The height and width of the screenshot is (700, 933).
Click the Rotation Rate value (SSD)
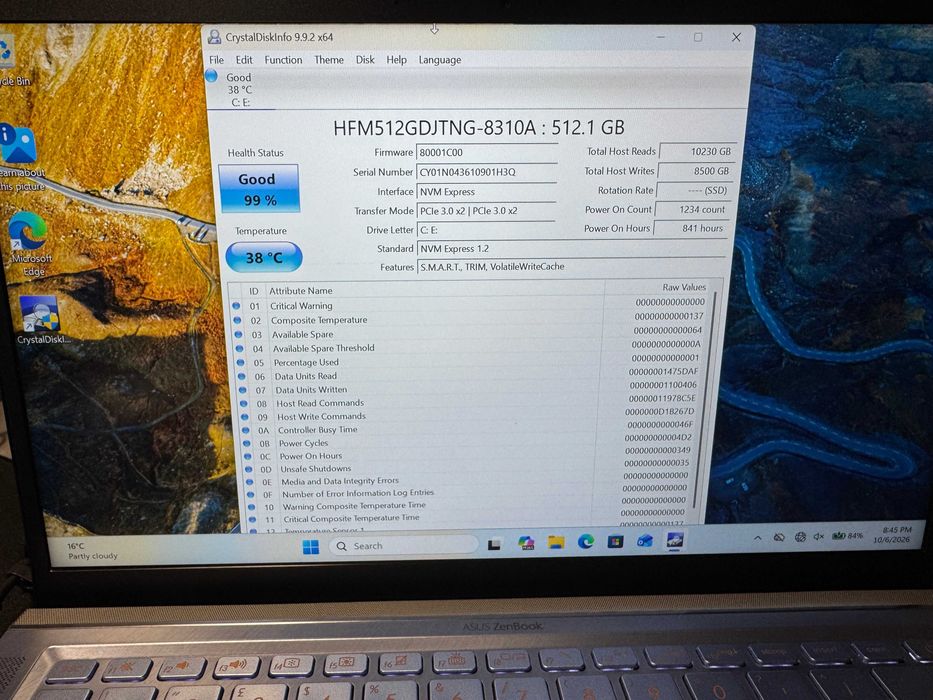pos(694,190)
